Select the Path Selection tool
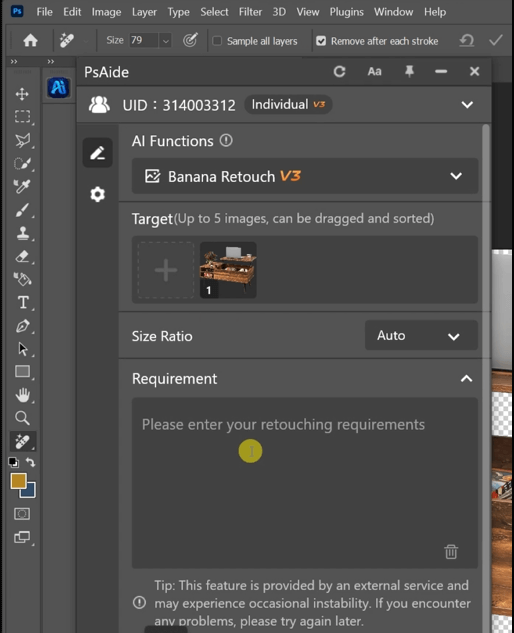Image resolution: width=514 pixels, height=633 pixels. pos(22,349)
